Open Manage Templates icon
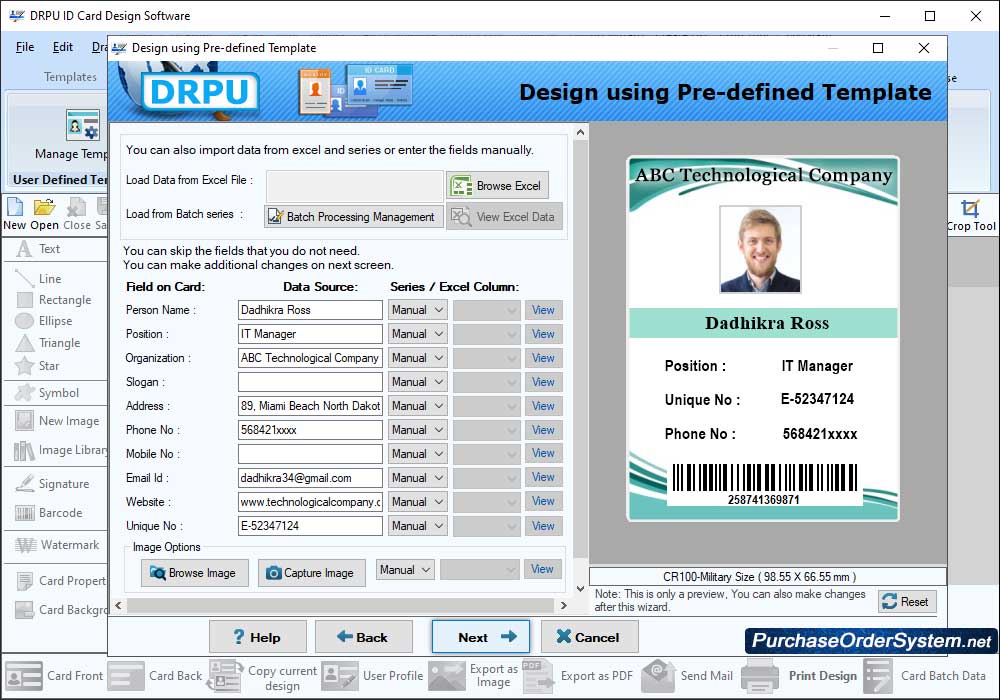This screenshot has height=700, width=1000. [x=83, y=124]
